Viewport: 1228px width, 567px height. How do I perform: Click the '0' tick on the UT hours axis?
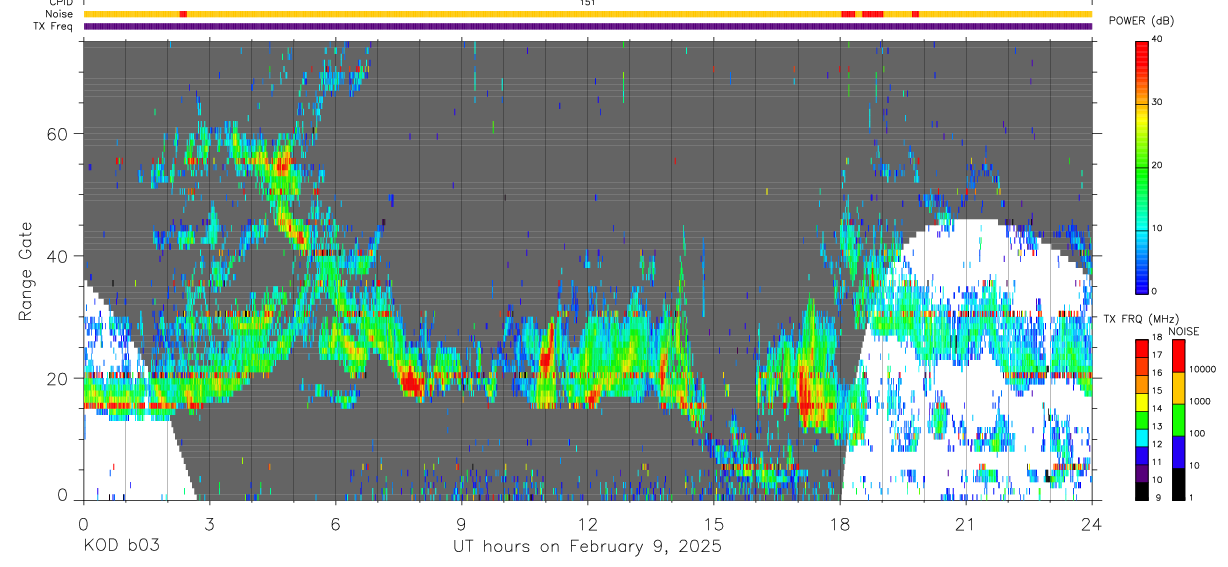pyautogui.click(x=83, y=525)
